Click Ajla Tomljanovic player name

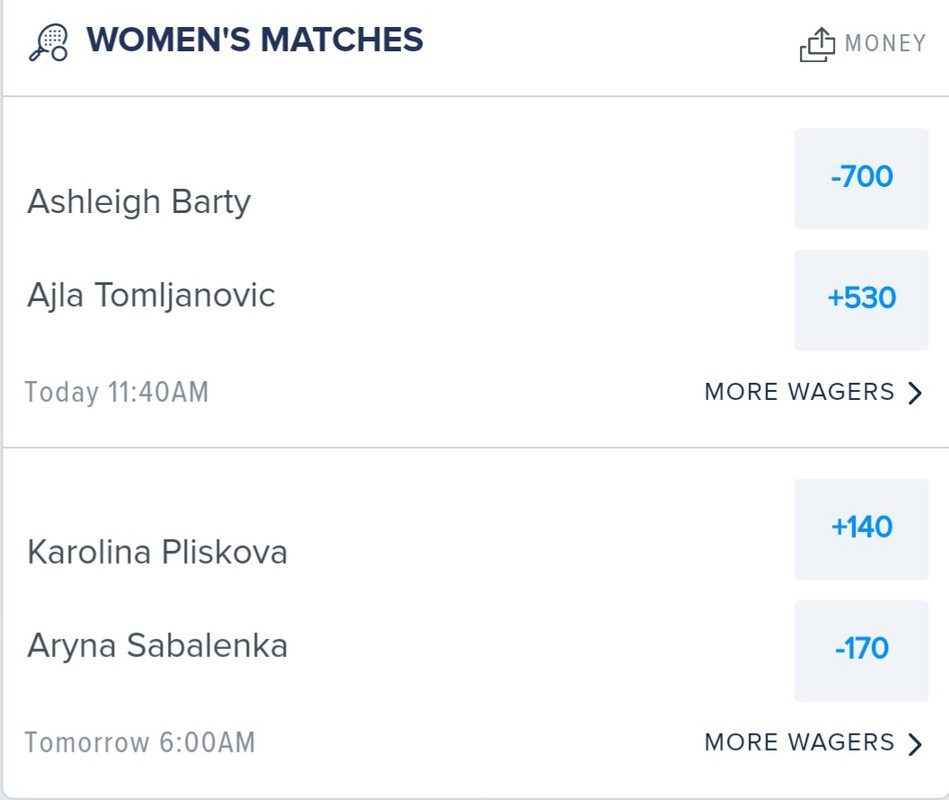(151, 296)
